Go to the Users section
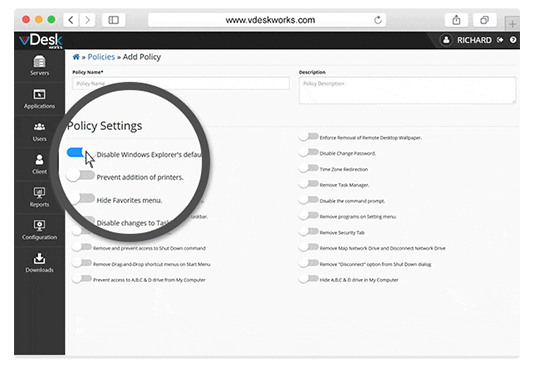This screenshot has width=534, height=376. pos(39,131)
